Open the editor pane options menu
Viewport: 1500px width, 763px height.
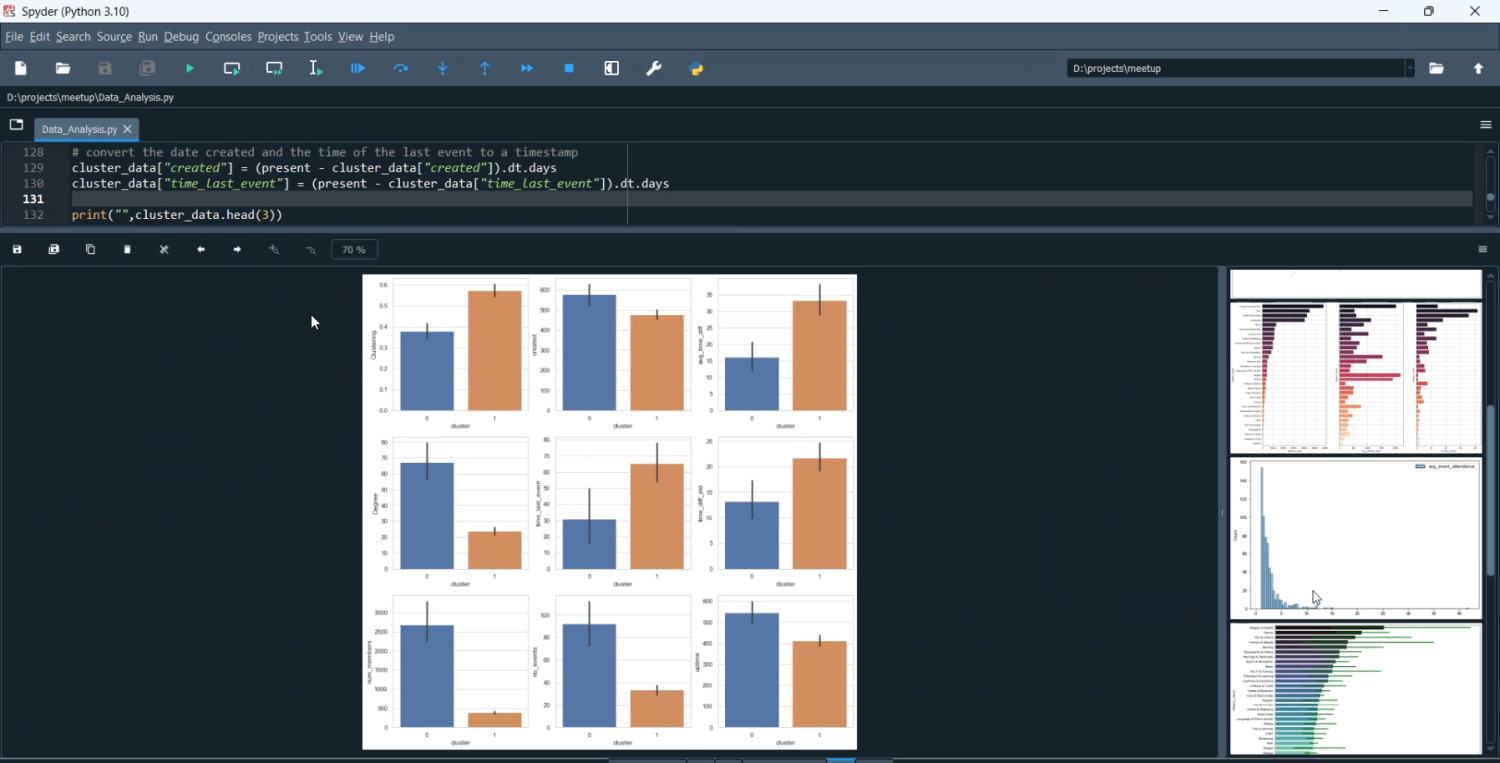point(1485,125)
